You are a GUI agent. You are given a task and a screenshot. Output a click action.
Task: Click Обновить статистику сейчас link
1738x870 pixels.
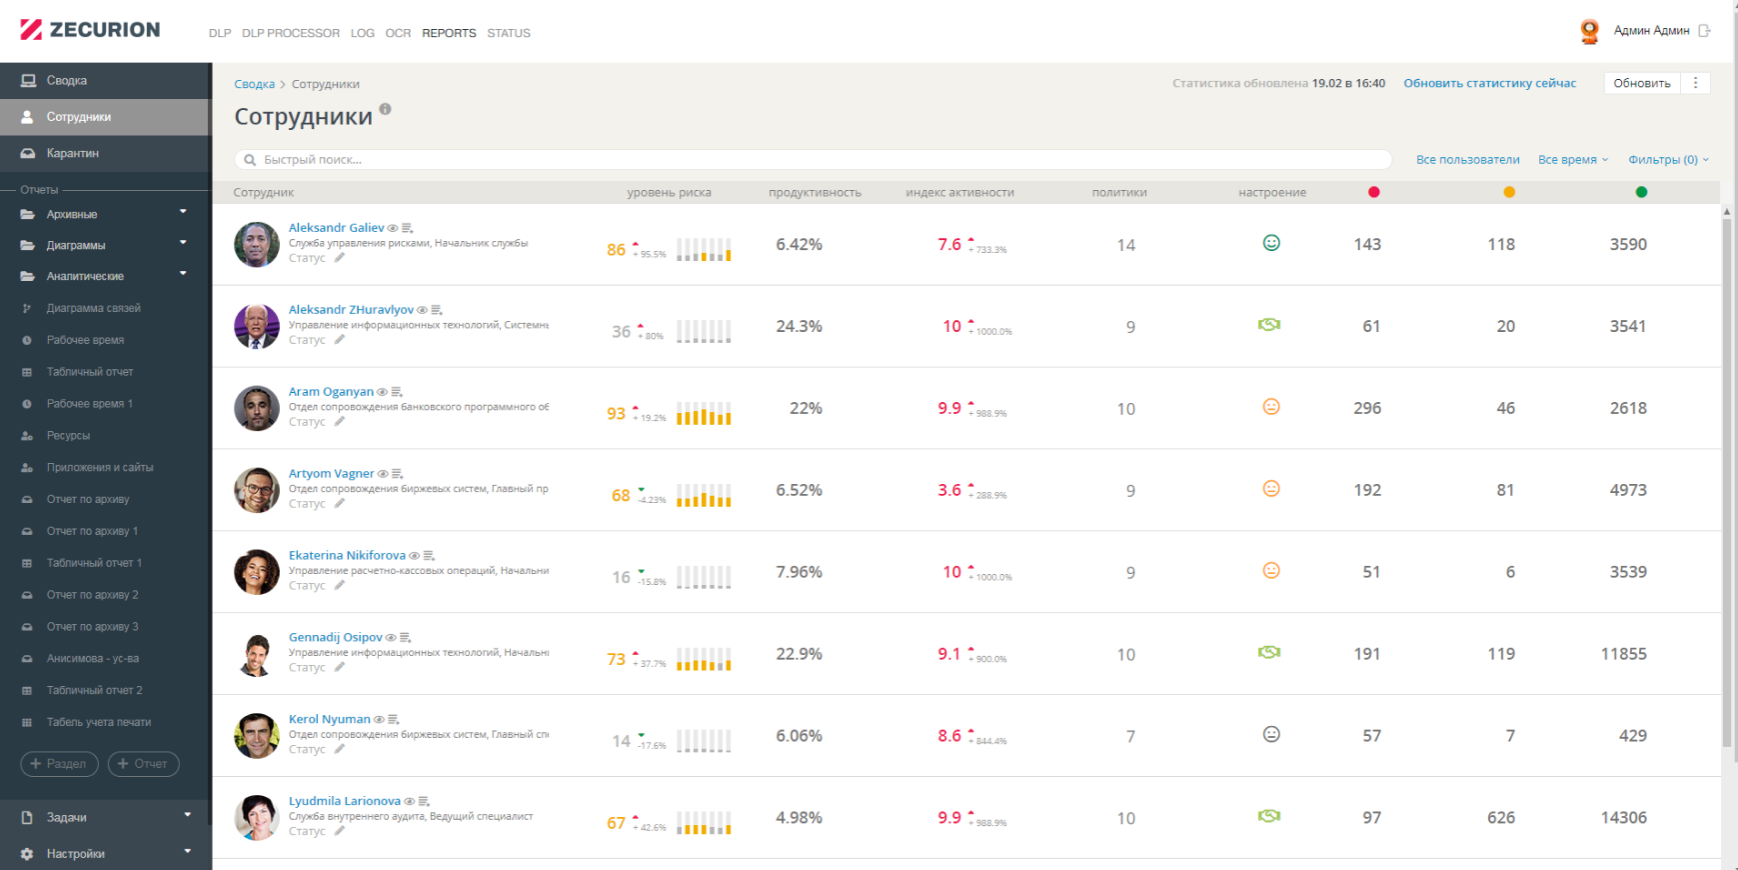(1489, 83)
